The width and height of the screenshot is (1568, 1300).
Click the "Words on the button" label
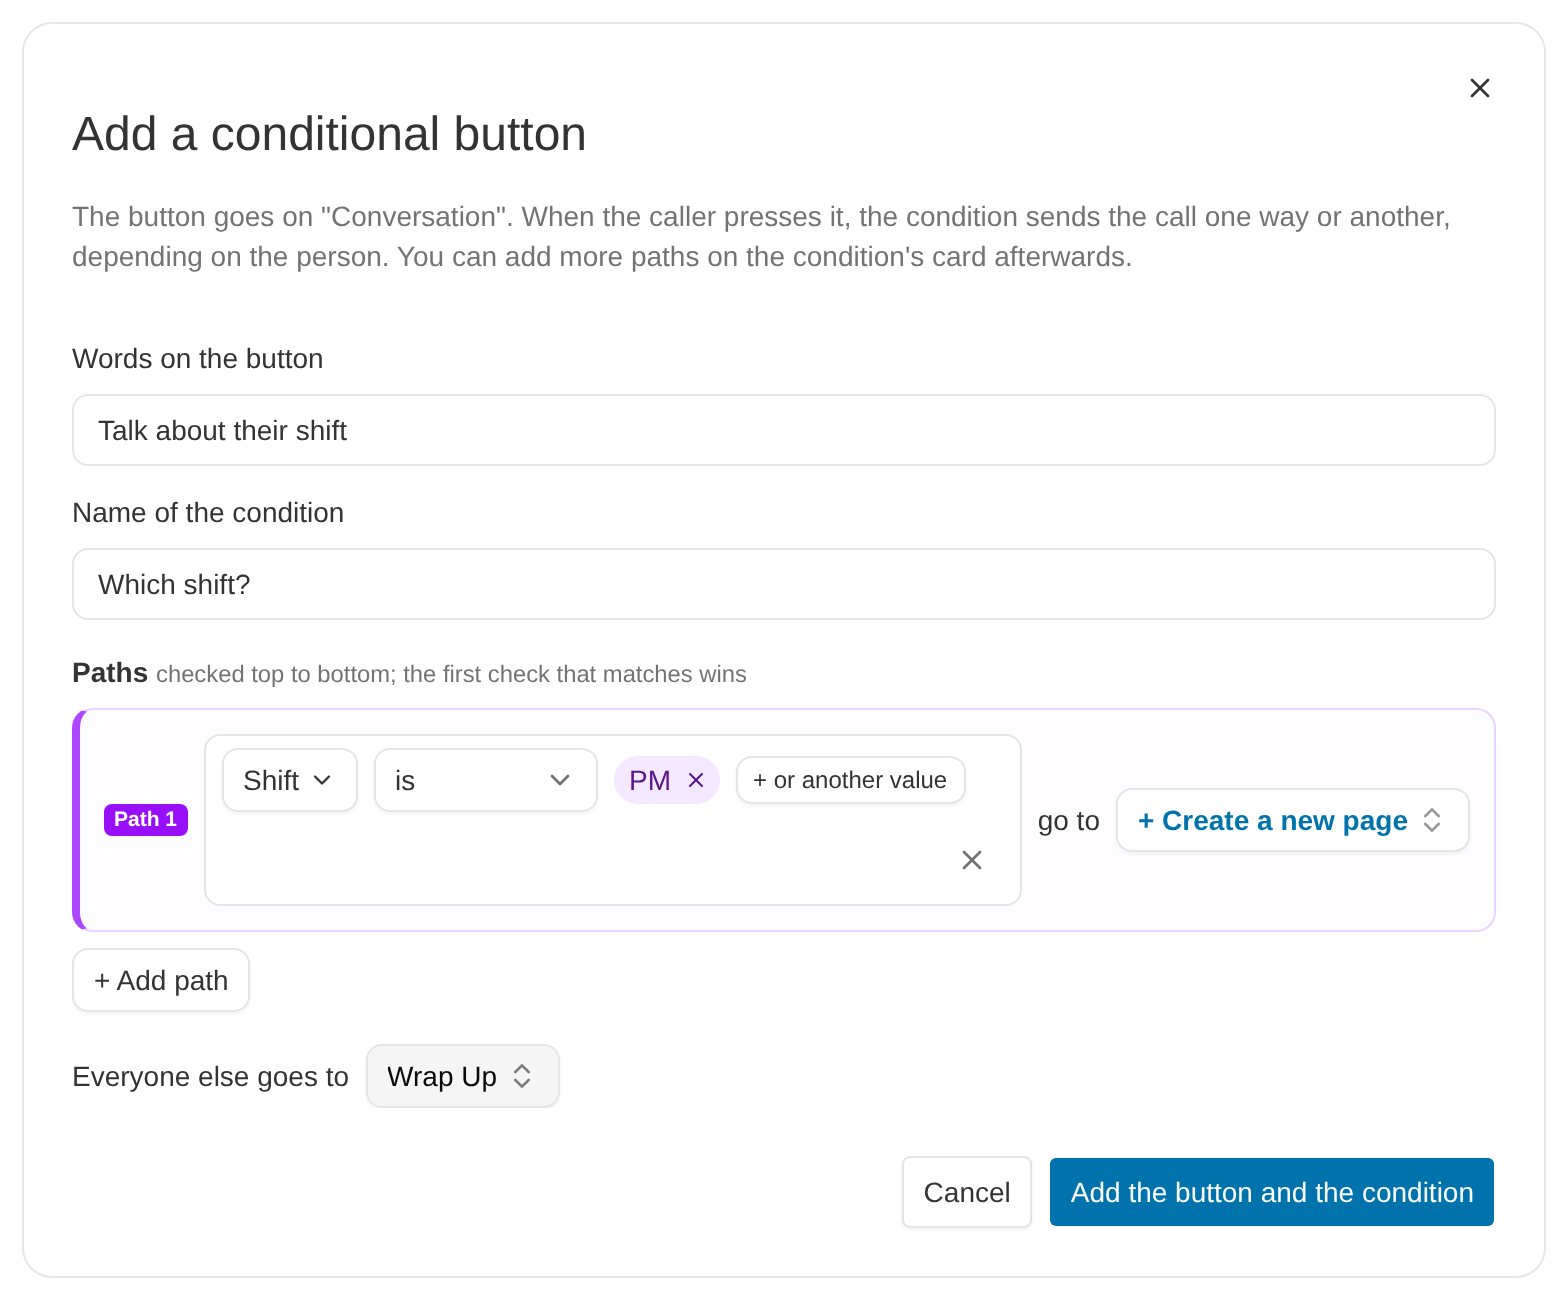coord(198,359)
